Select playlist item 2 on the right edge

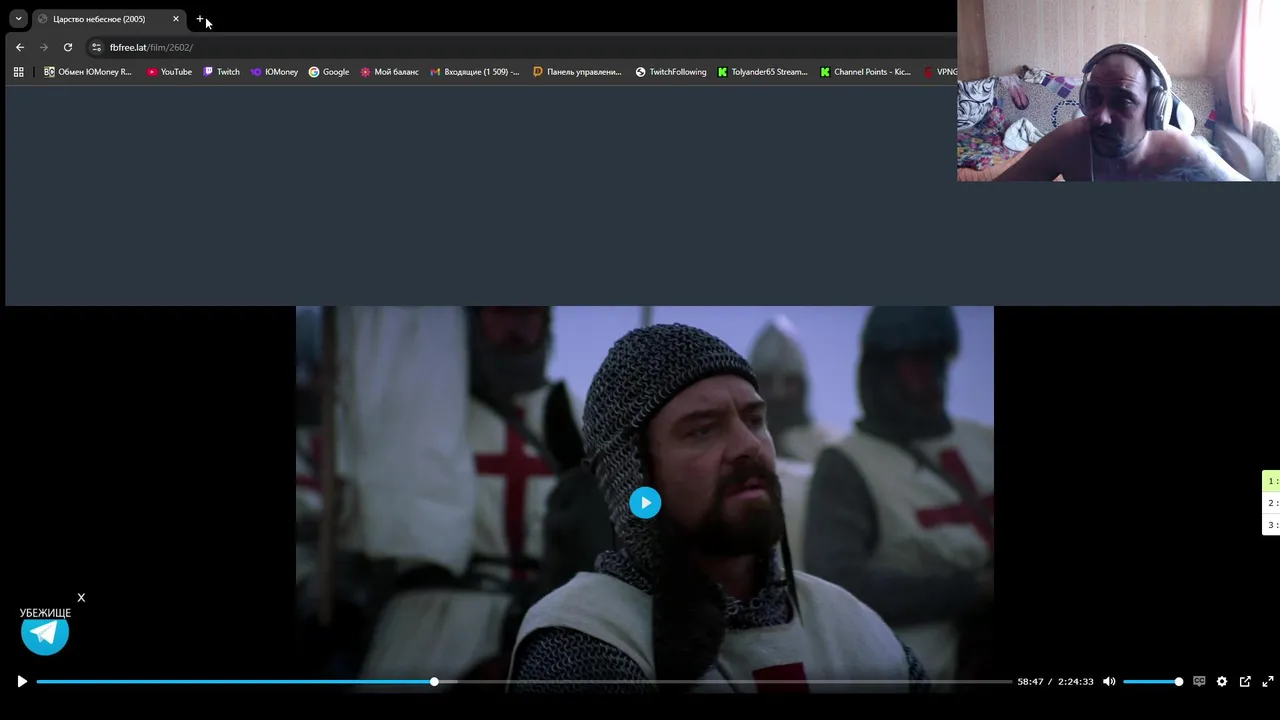pyautogui.click(x=1272, y=503)
